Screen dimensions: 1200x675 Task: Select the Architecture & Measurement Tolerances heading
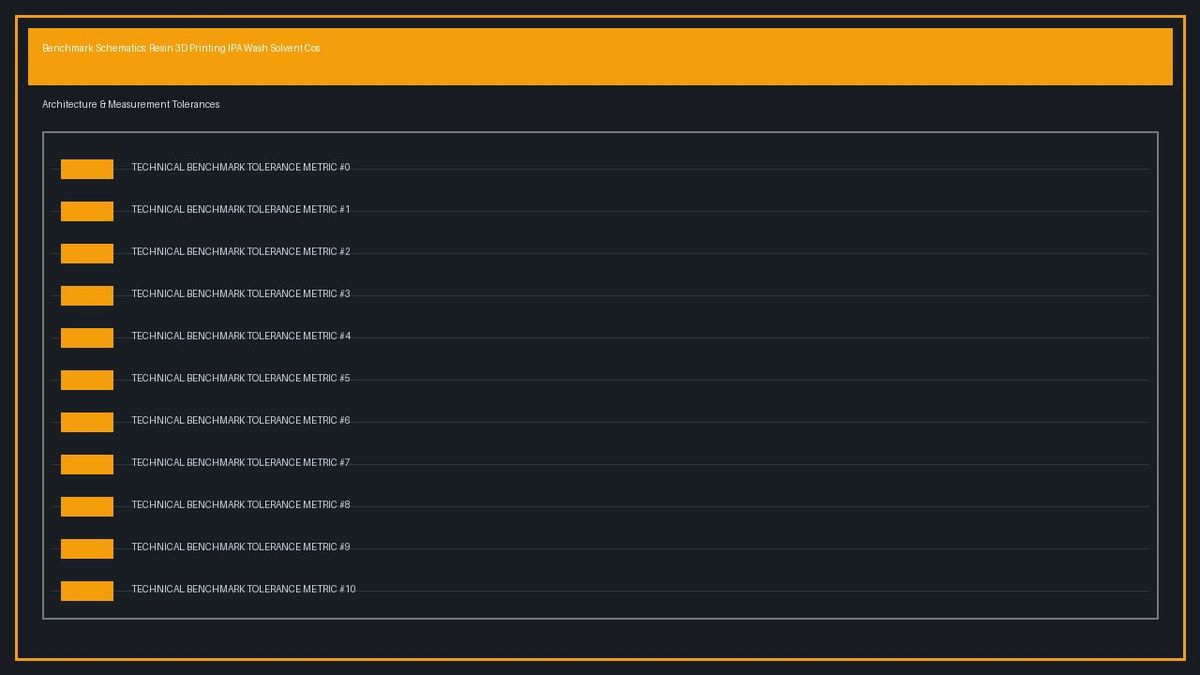(x=131, y=104)
